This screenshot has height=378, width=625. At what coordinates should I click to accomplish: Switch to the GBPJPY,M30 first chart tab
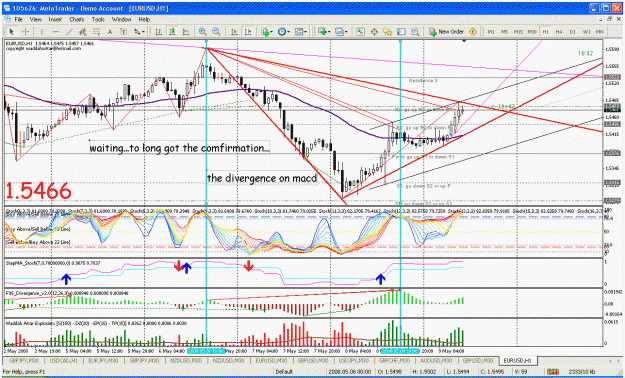(24, 361)
